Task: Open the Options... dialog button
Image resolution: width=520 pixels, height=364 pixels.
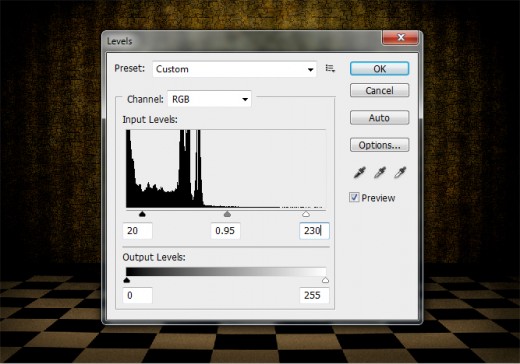Action: click(379, 145)
